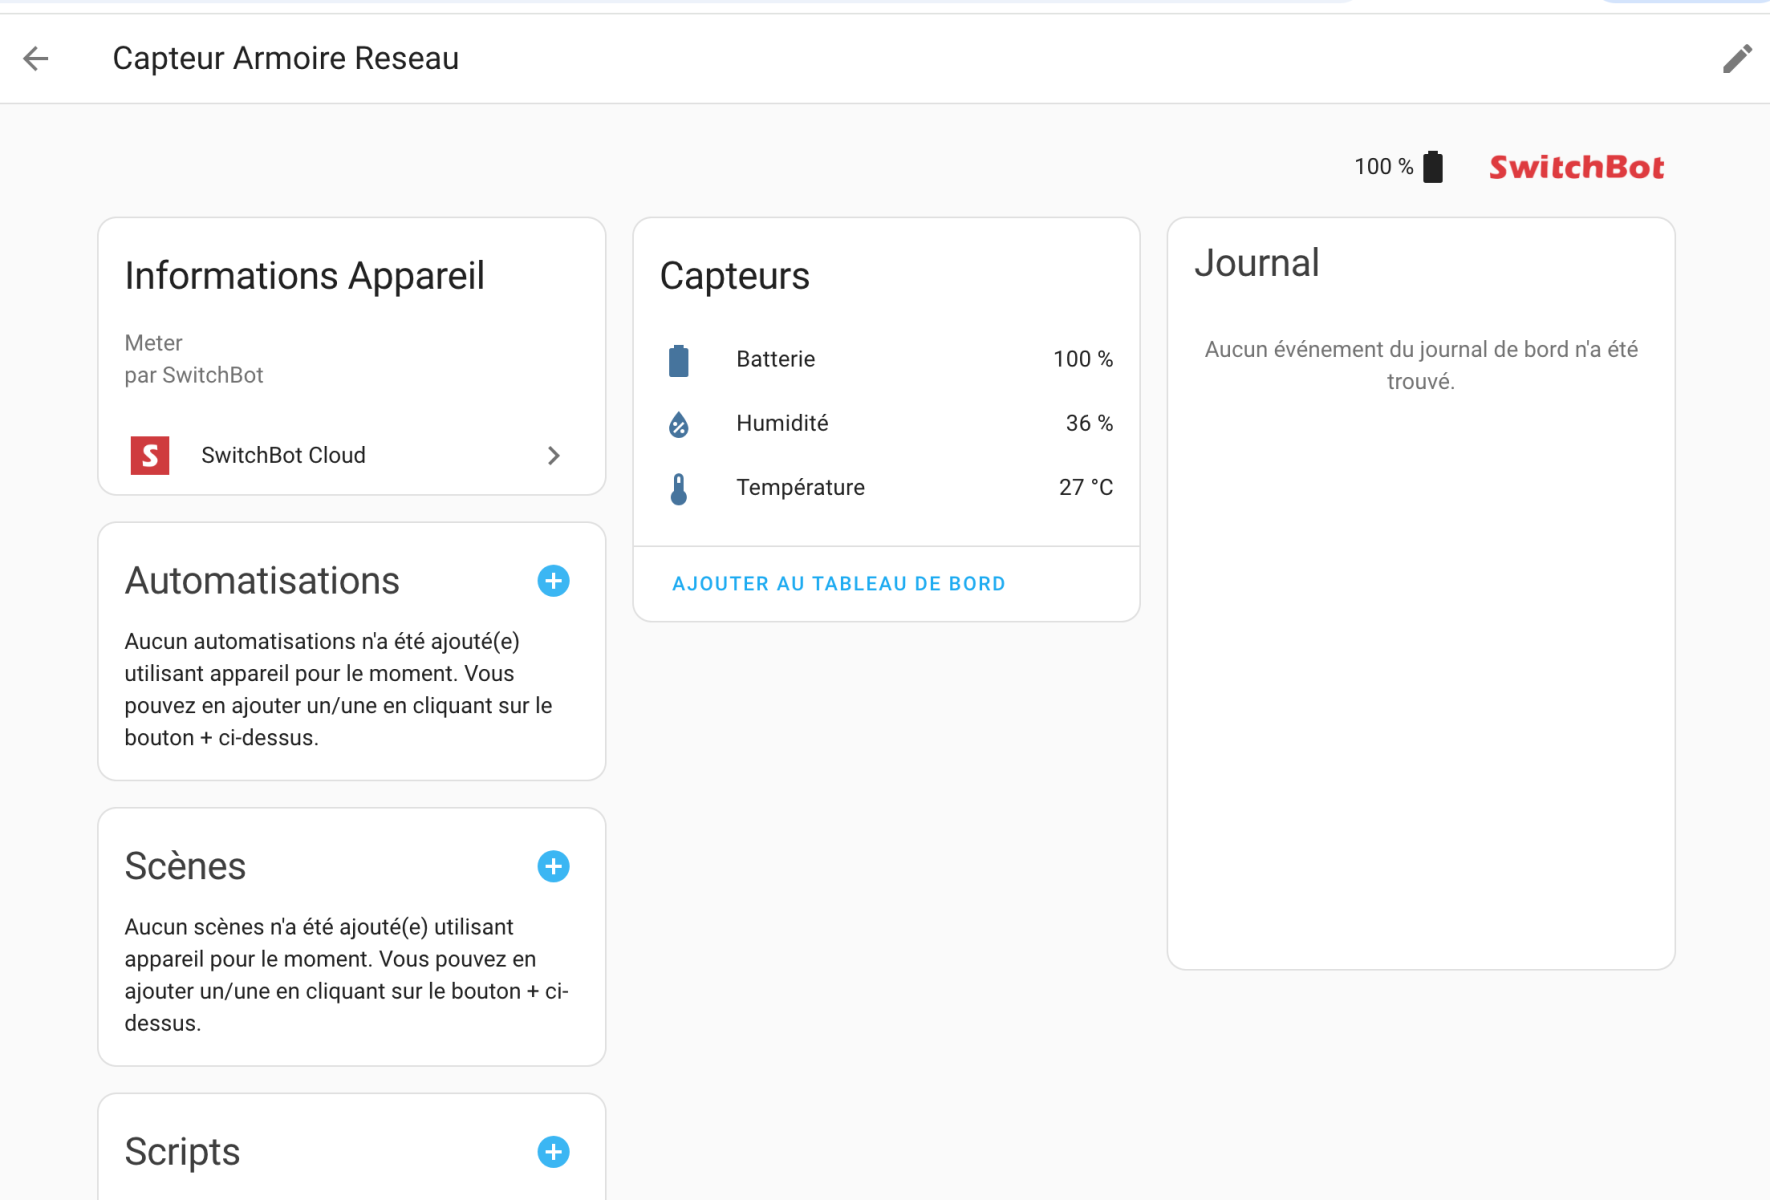Click the Automatisations heading
Image resolution: width=1770 pixels, height=1200 pixels.
click(x=262, y=581)
